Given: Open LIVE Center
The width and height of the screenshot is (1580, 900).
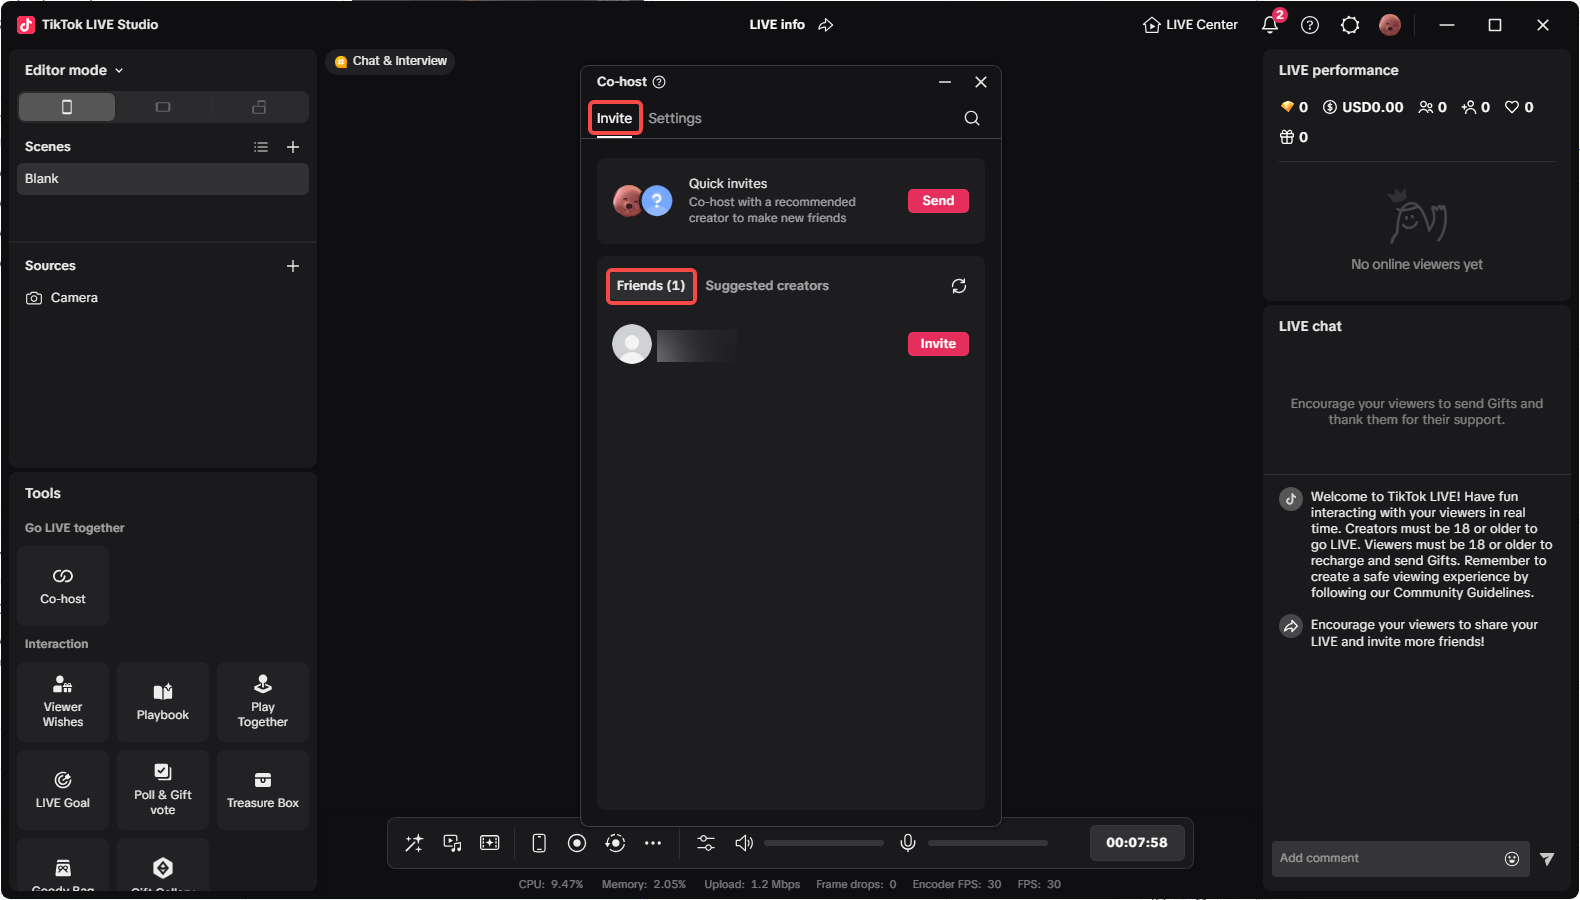Looking at the screenshot, I should point(1191,25).
